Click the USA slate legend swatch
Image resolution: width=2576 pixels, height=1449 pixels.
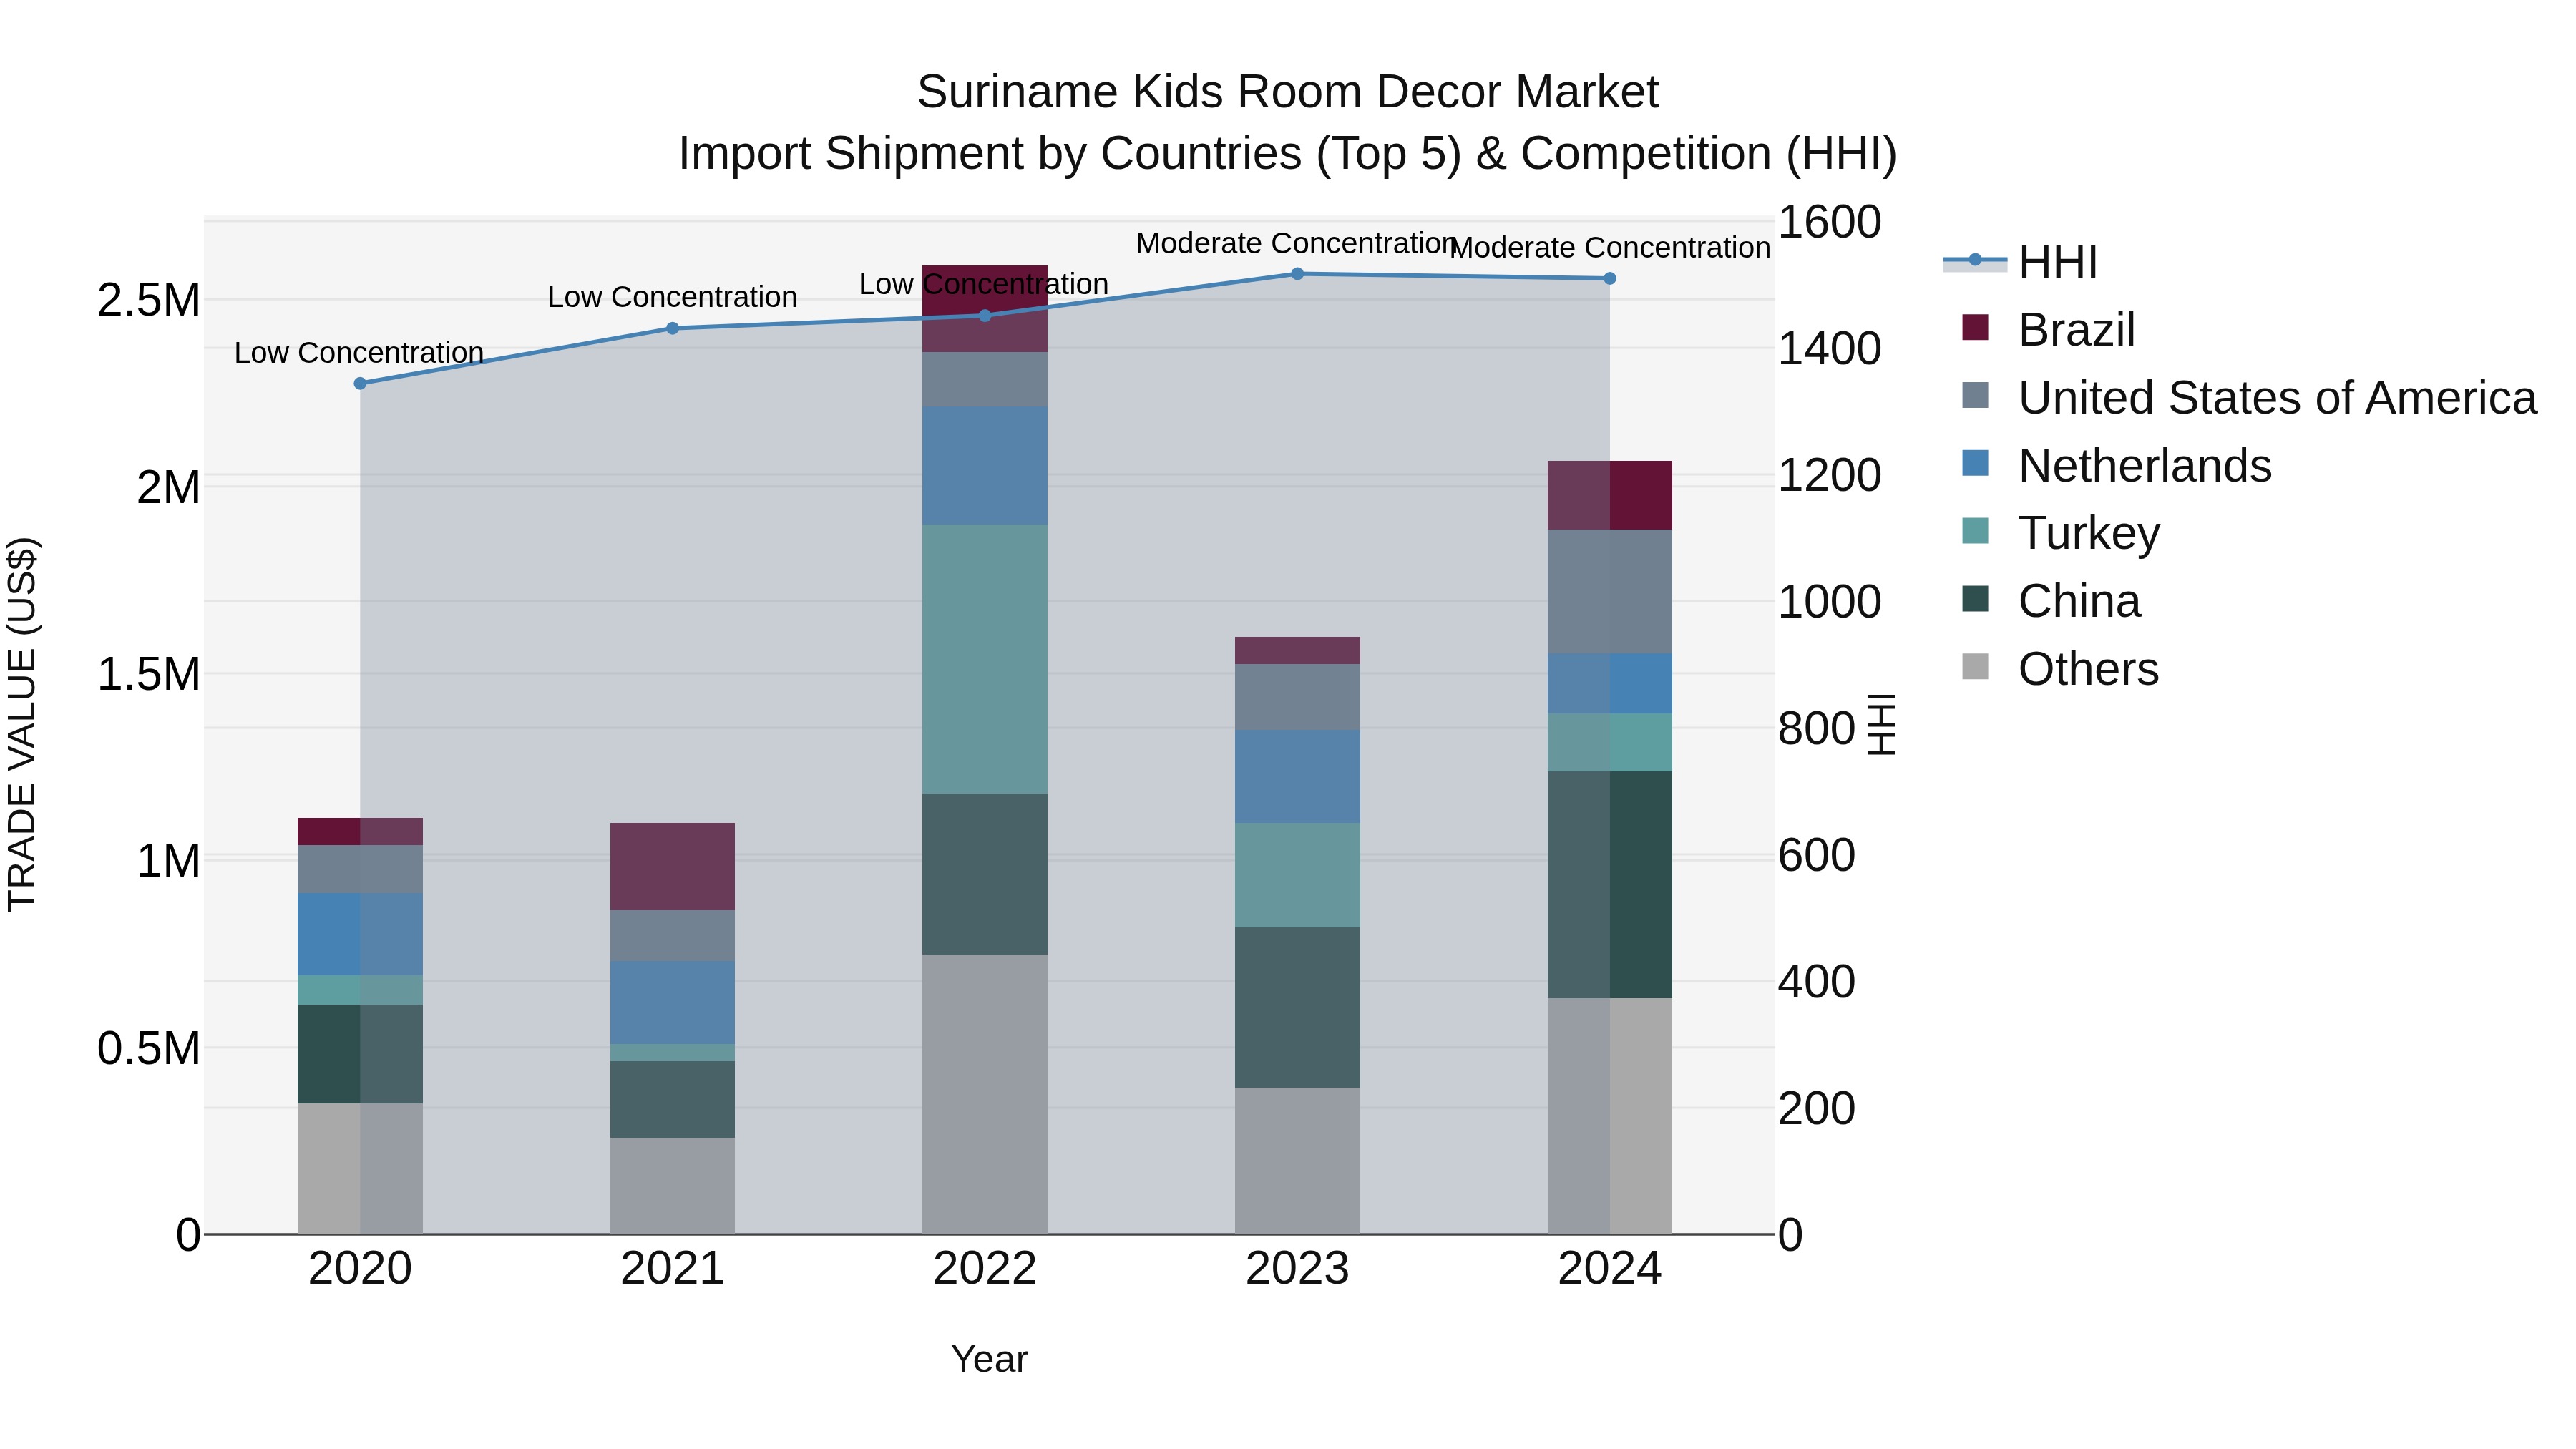pyautogui.click(x=1975, y=395)
